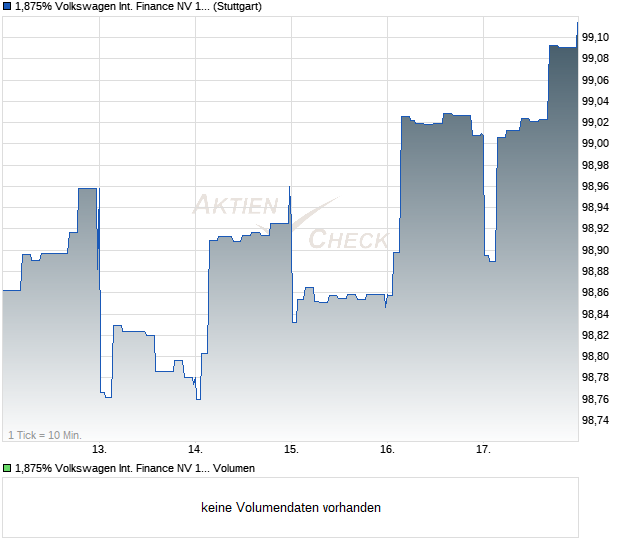Click the '1 Tick = 10 Min.' note

click(x=45, y=435)
